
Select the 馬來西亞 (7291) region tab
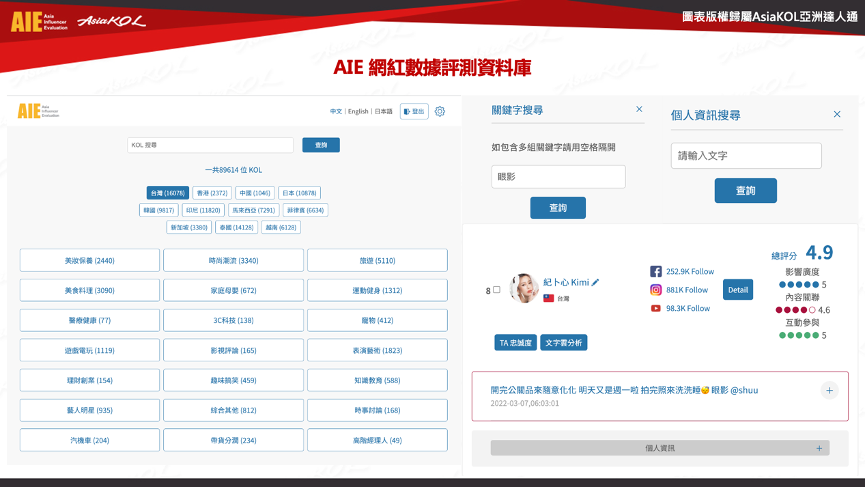tap(254, 210)
